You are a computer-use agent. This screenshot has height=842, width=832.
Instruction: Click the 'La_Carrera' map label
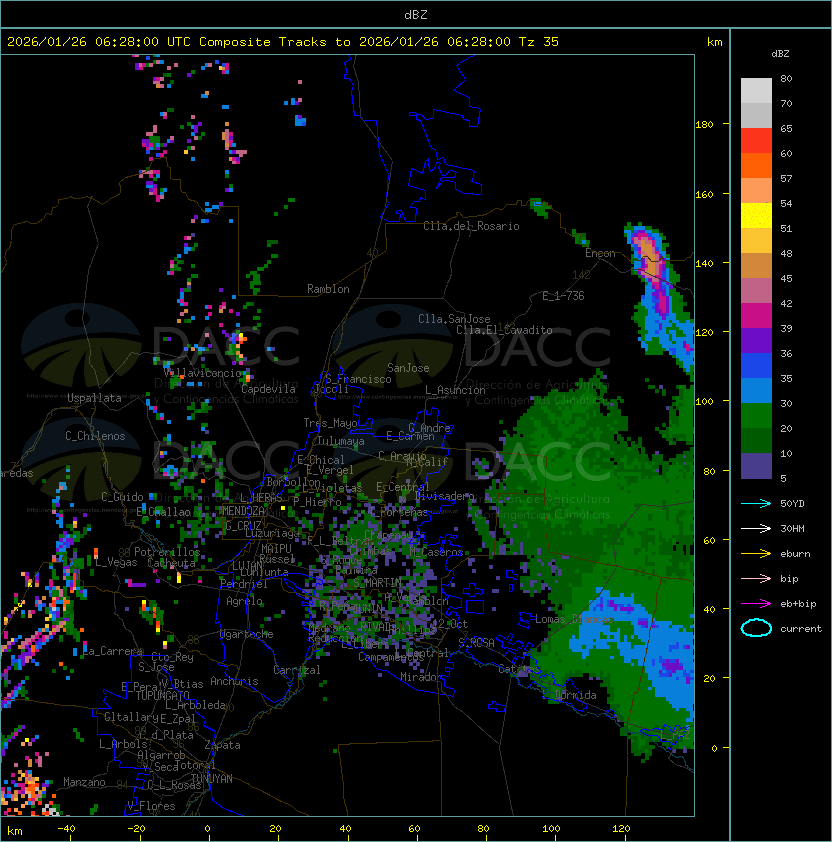coord(113,651)
